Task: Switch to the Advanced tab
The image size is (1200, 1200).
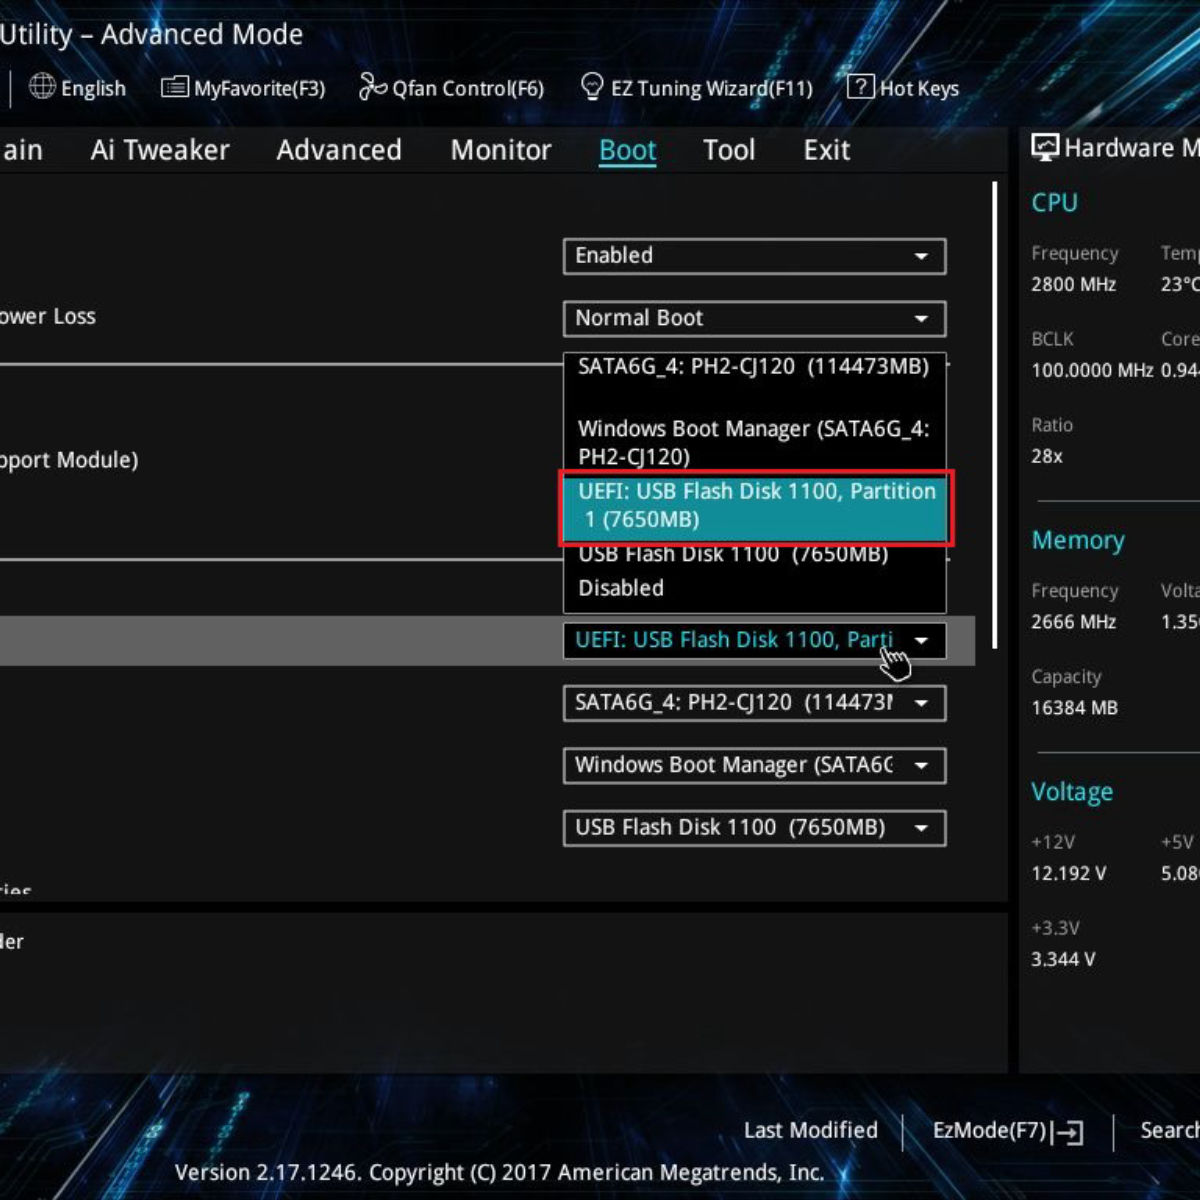Action: coord(339,150)
